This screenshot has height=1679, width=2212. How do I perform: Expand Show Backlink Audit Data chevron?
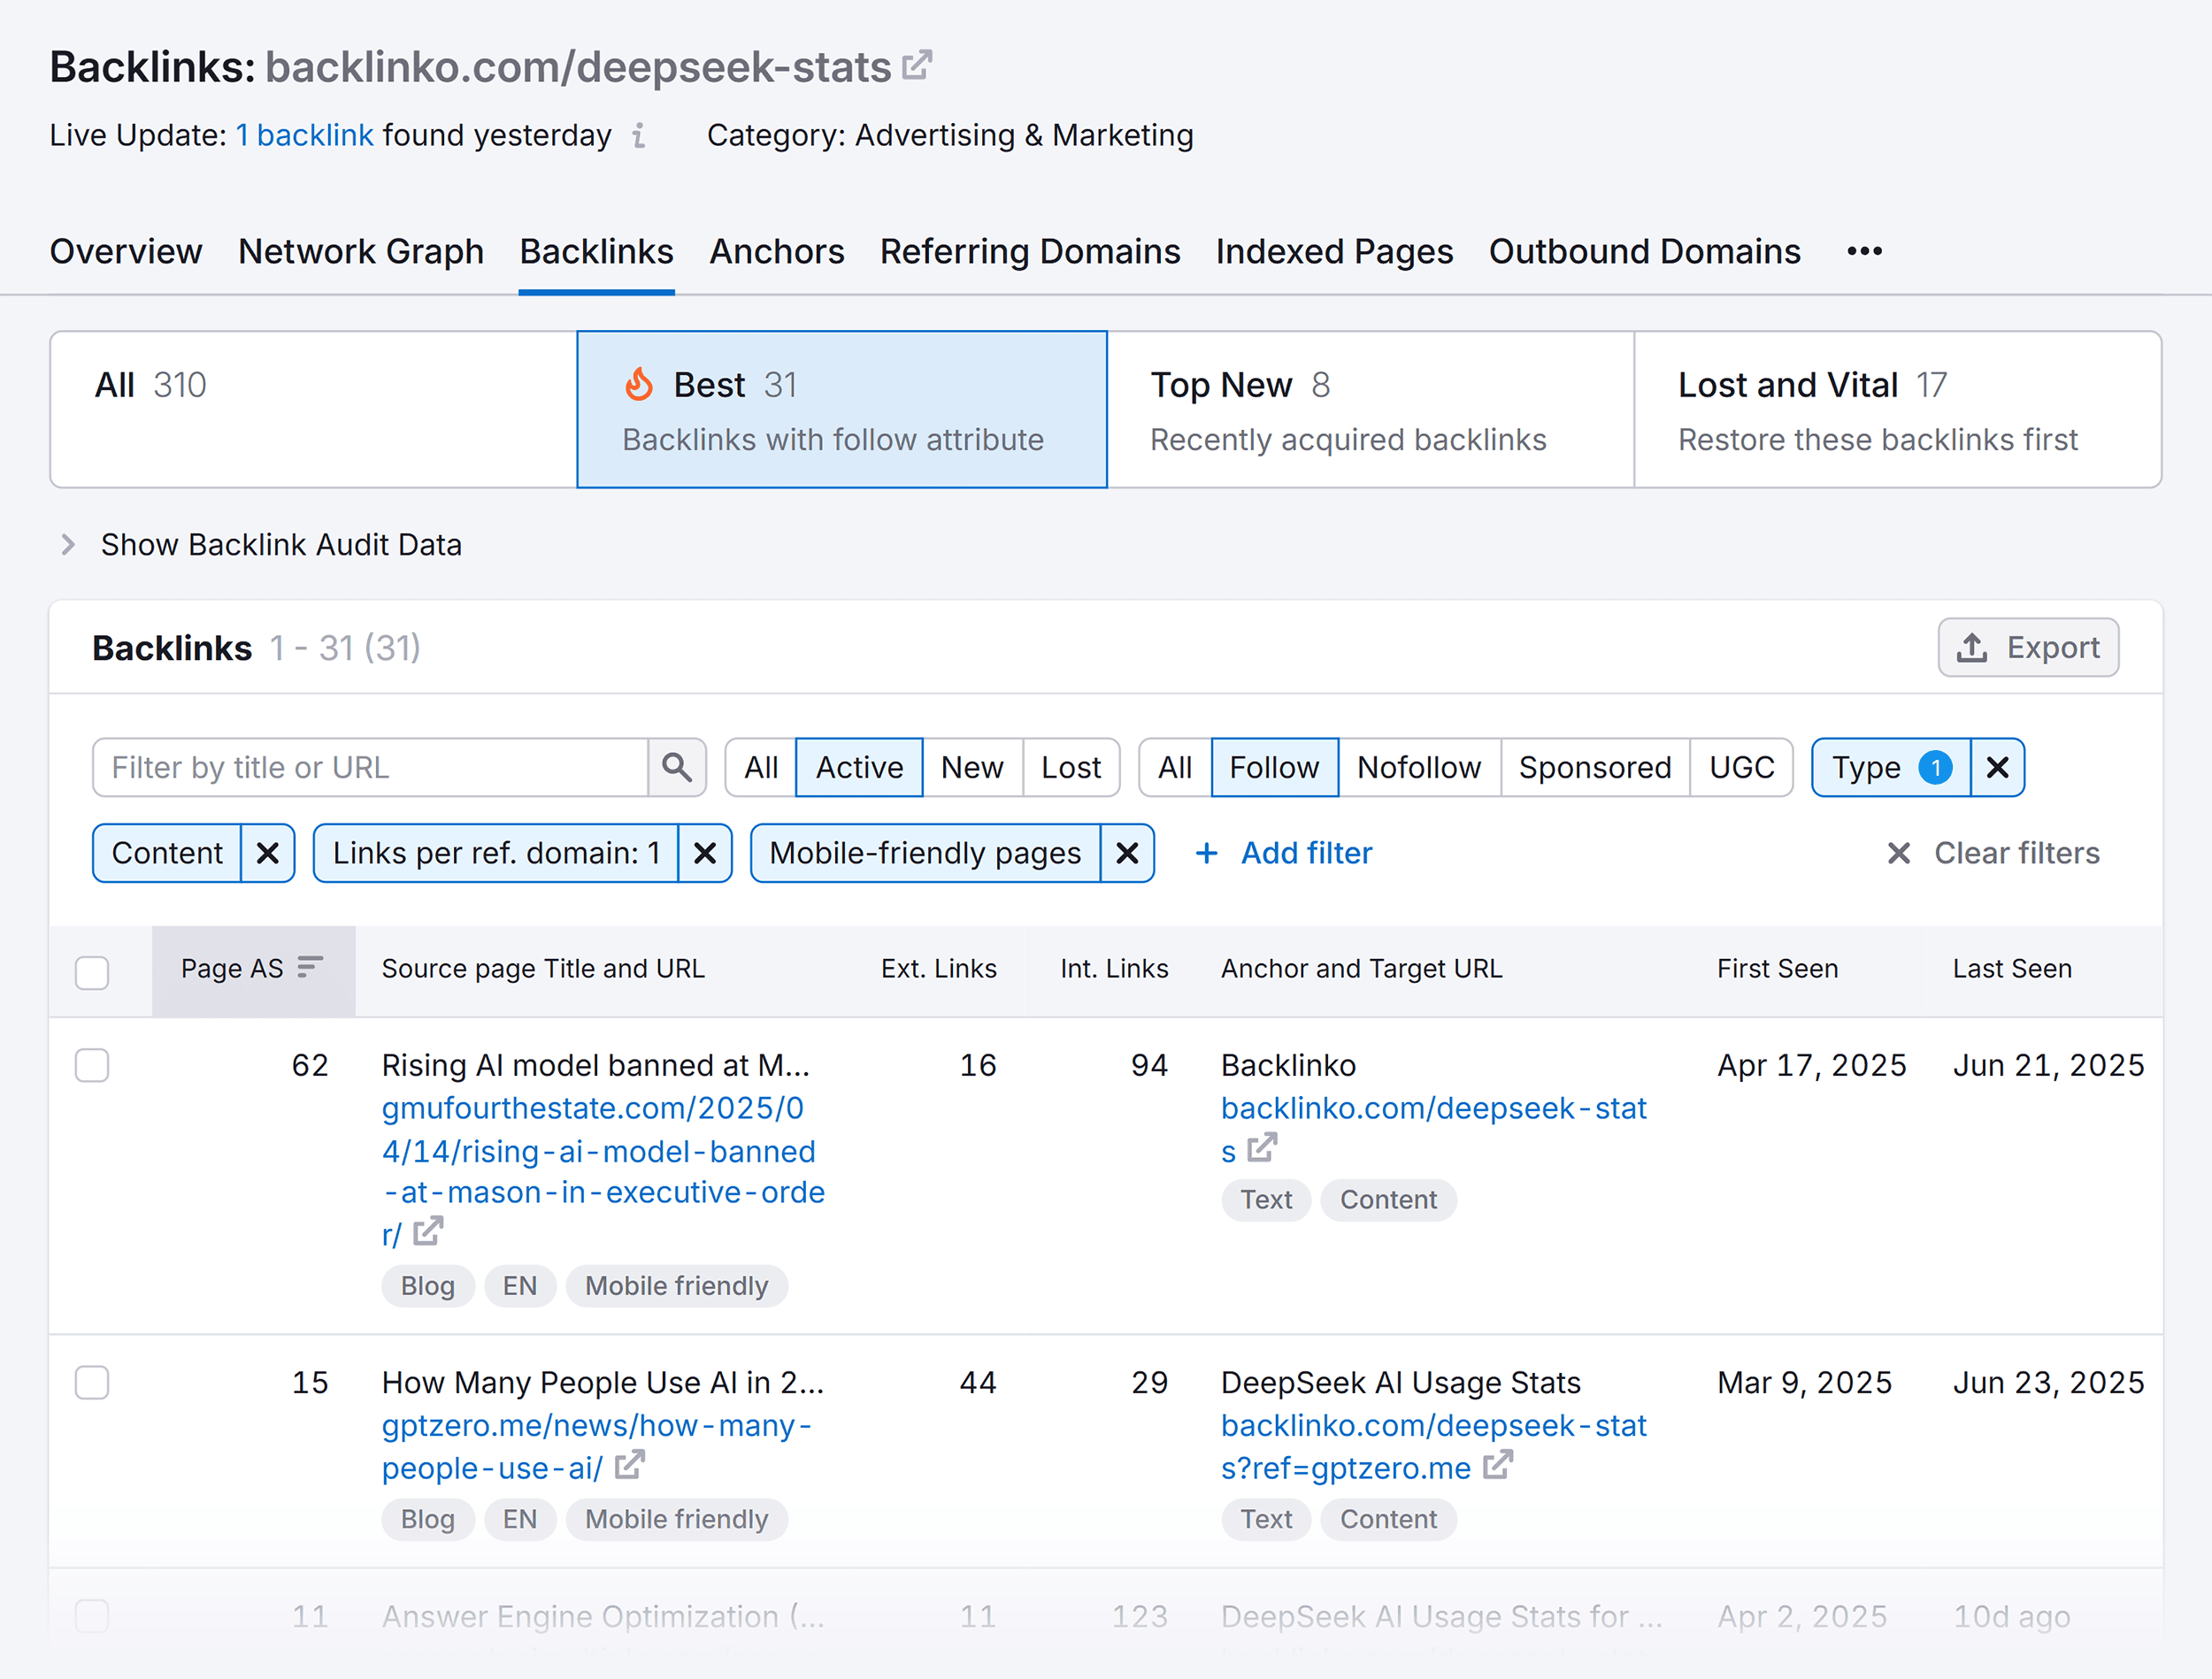[x=68, y=544]
